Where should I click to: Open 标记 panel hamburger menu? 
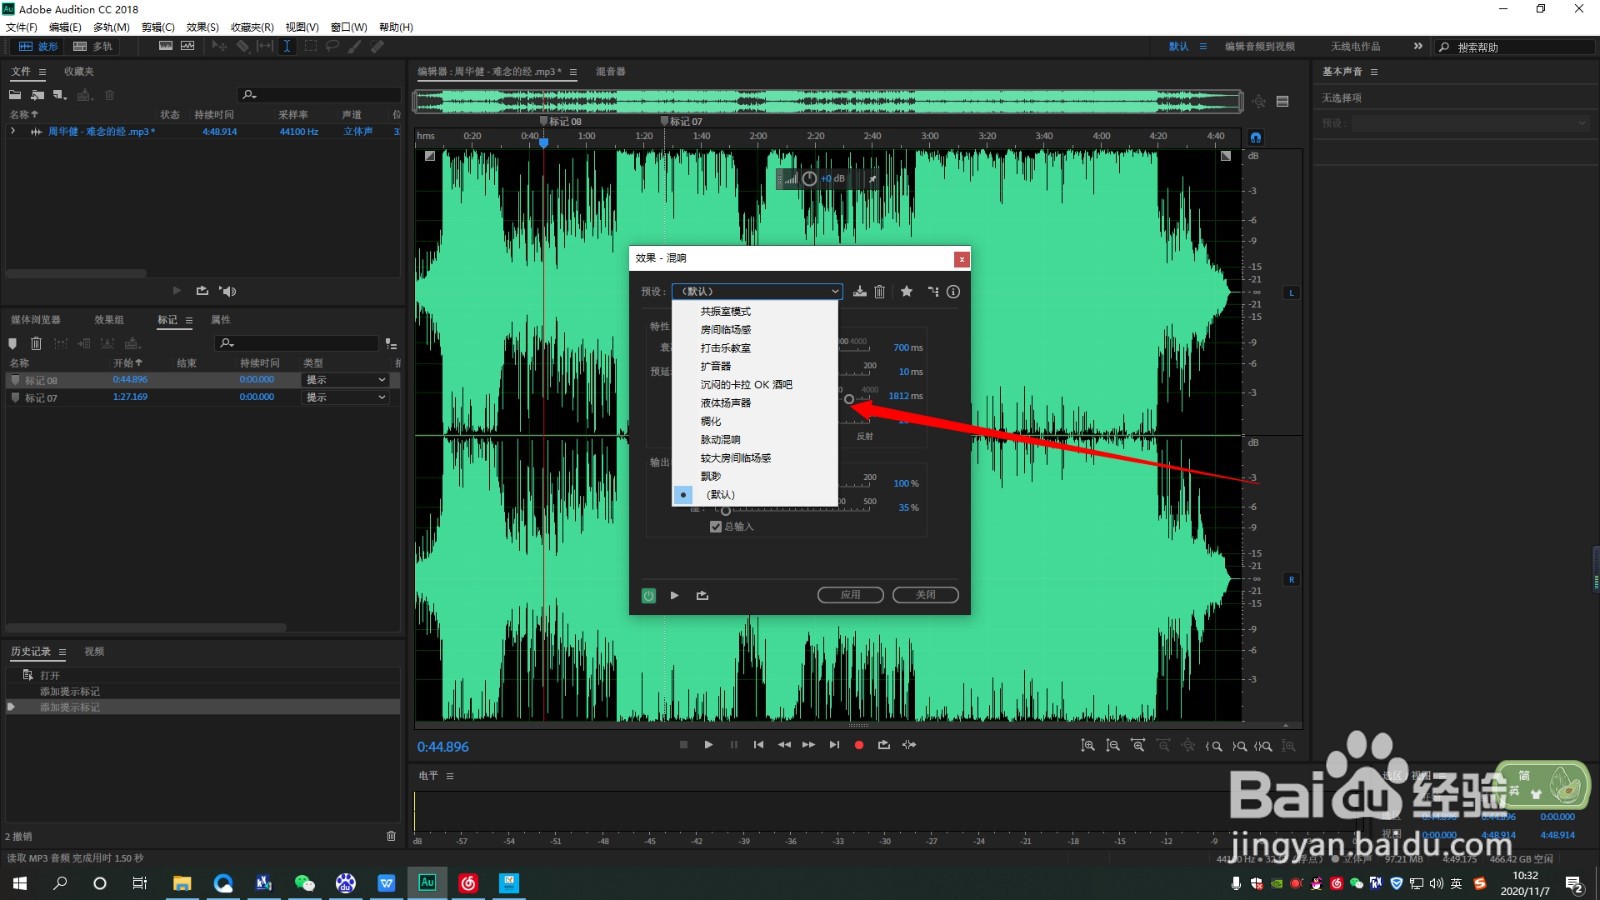coord(189,320)
